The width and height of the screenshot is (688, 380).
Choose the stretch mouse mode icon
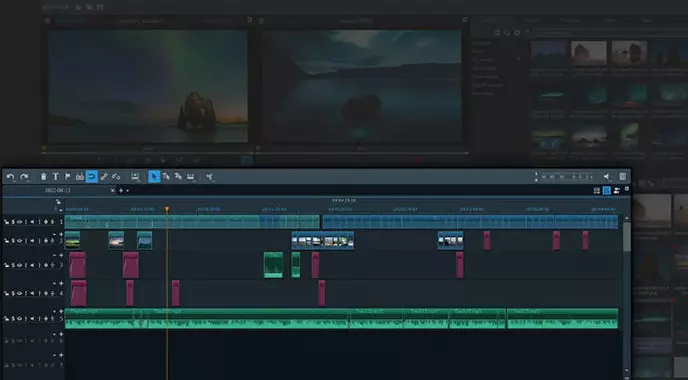point(190,177)
